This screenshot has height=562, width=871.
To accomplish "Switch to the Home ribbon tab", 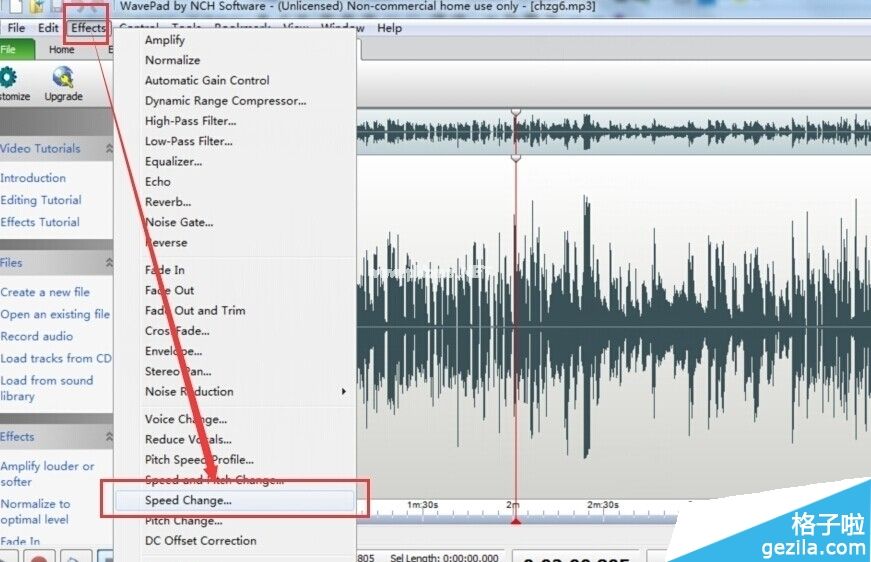I will 62,50.
